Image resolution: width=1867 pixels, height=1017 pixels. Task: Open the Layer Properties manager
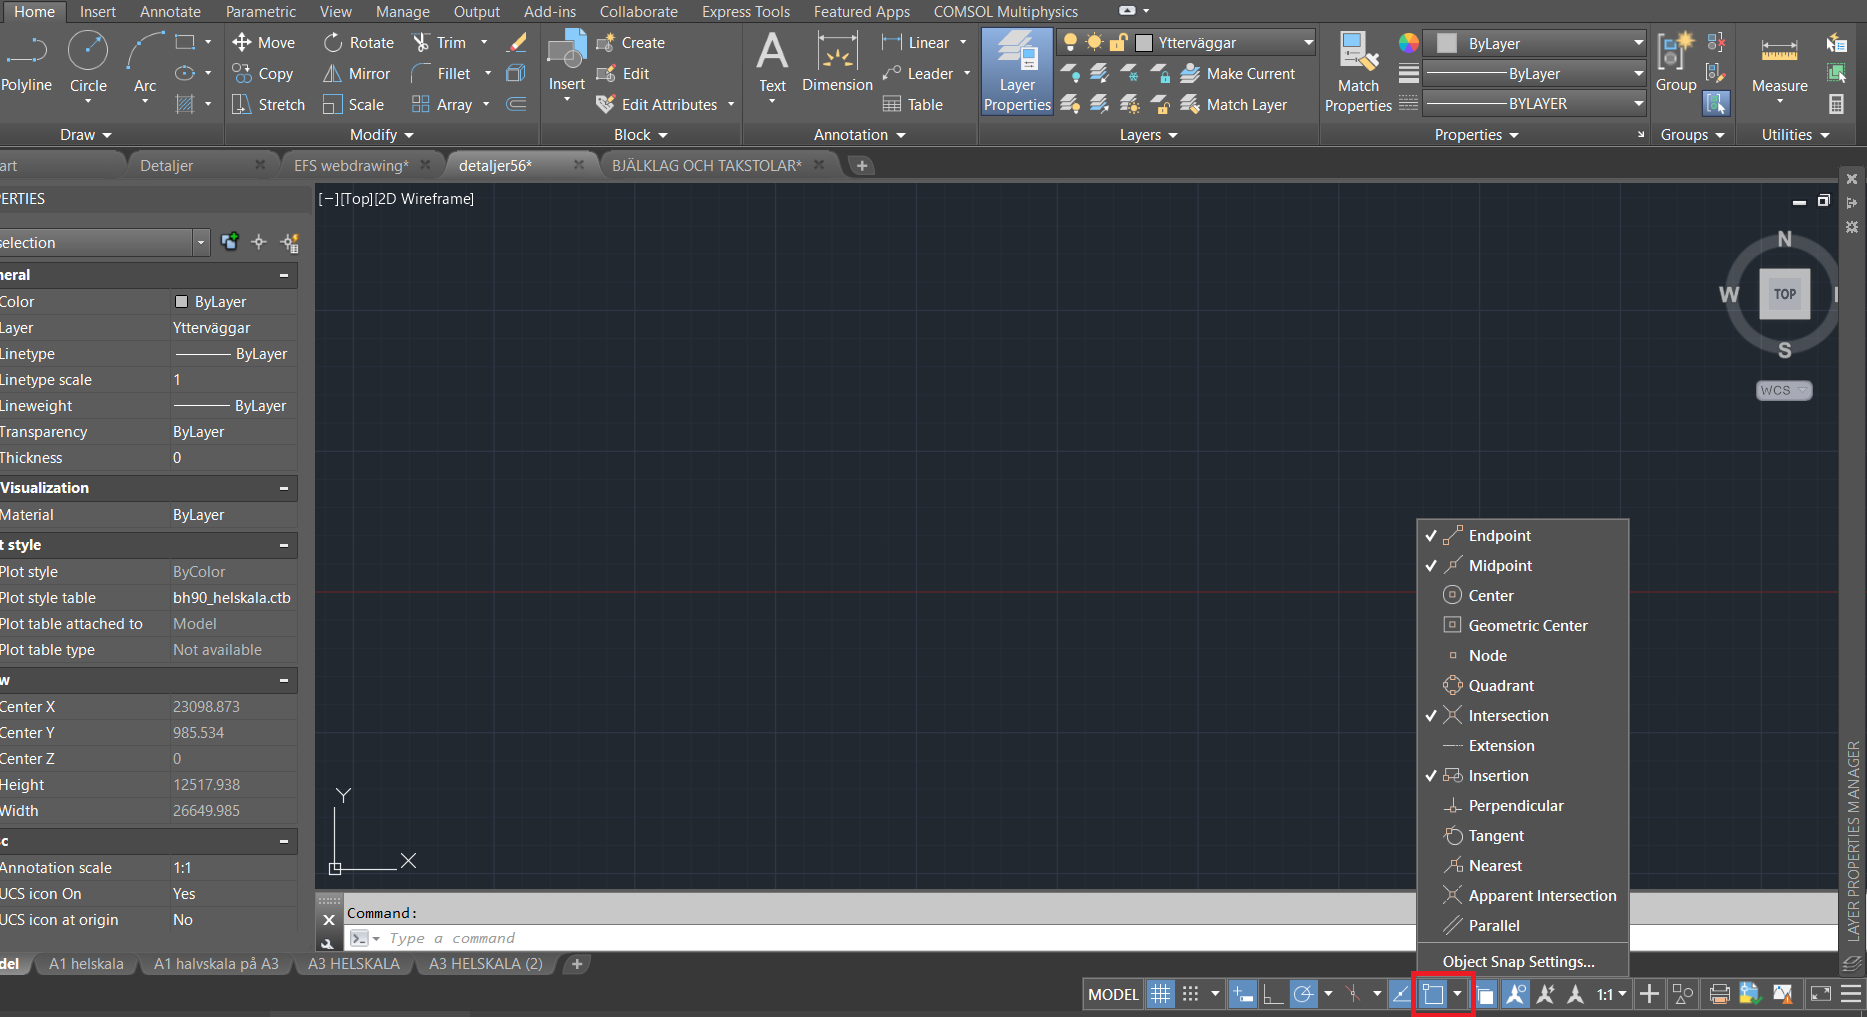point(1016,71)
